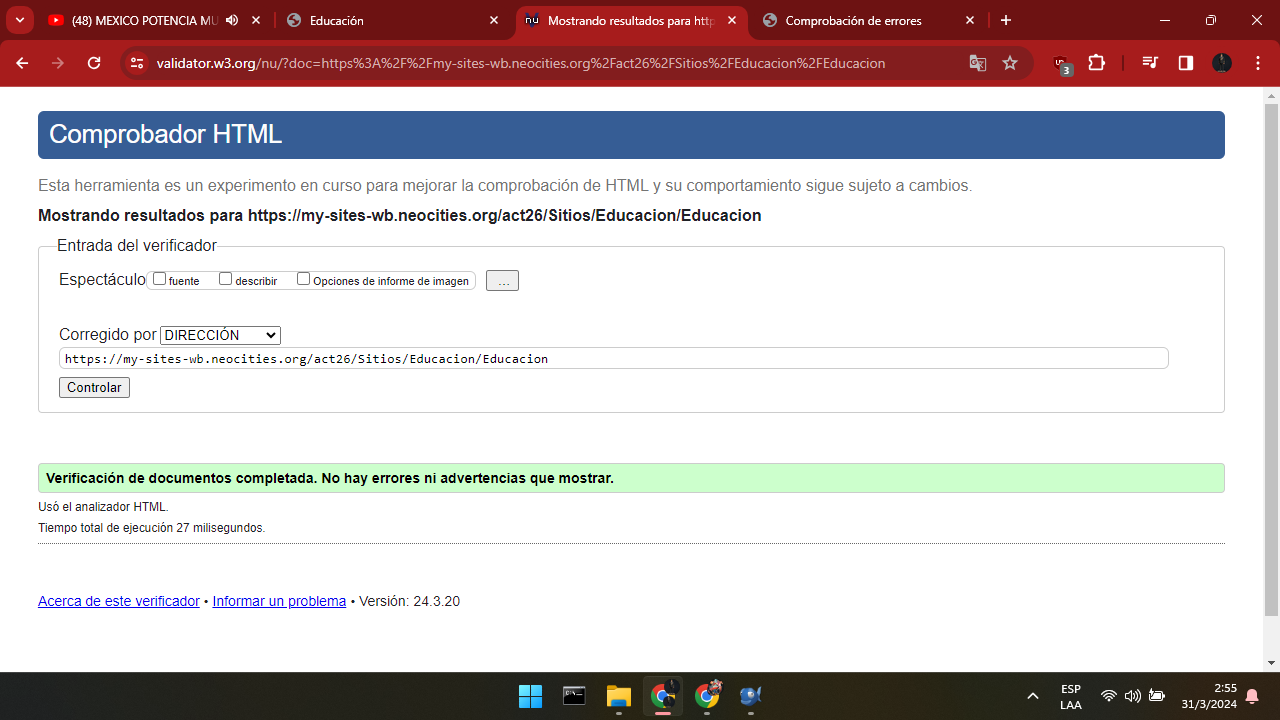Screen dimensions: 1280x720
Task: Click the page vertical scrollbar thumb
Action: pos(1271,359)
